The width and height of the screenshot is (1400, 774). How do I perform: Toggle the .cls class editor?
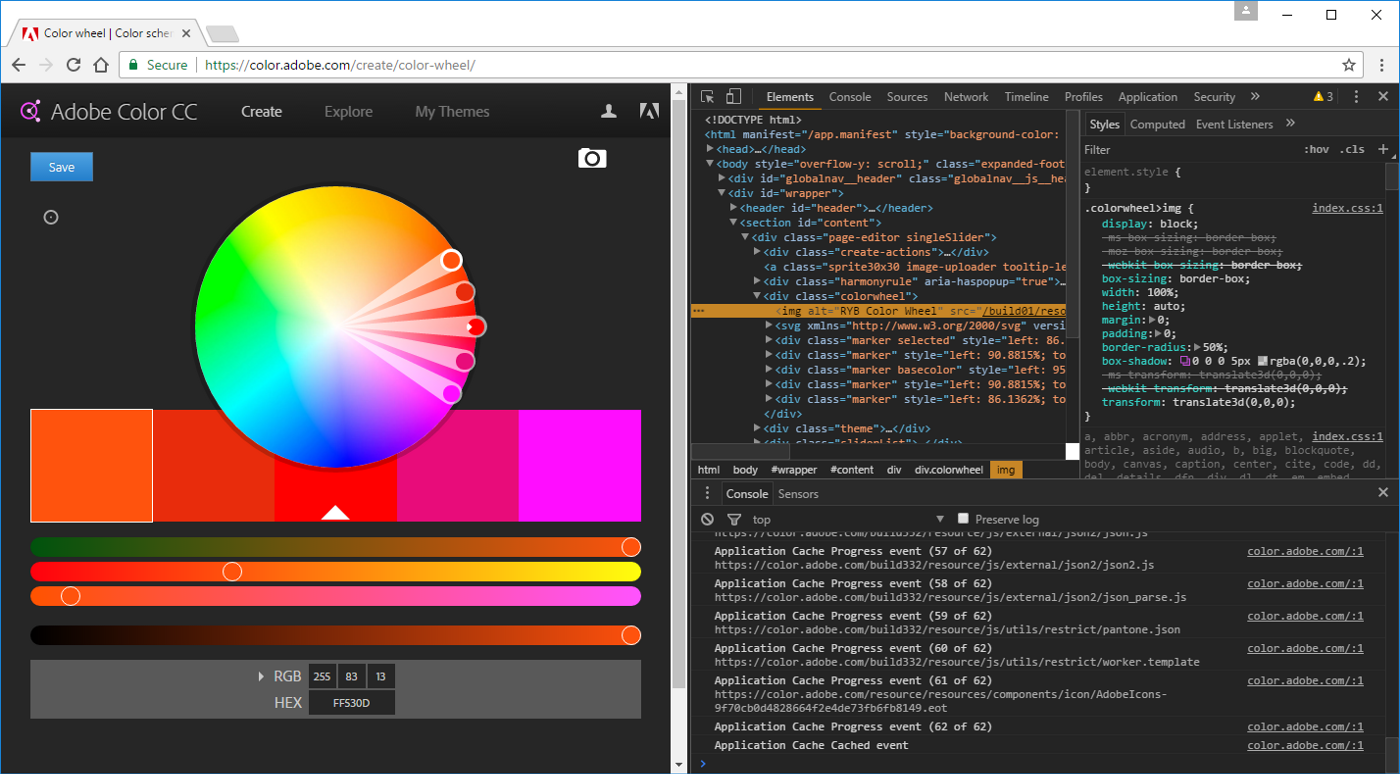tap(1353, 149)
